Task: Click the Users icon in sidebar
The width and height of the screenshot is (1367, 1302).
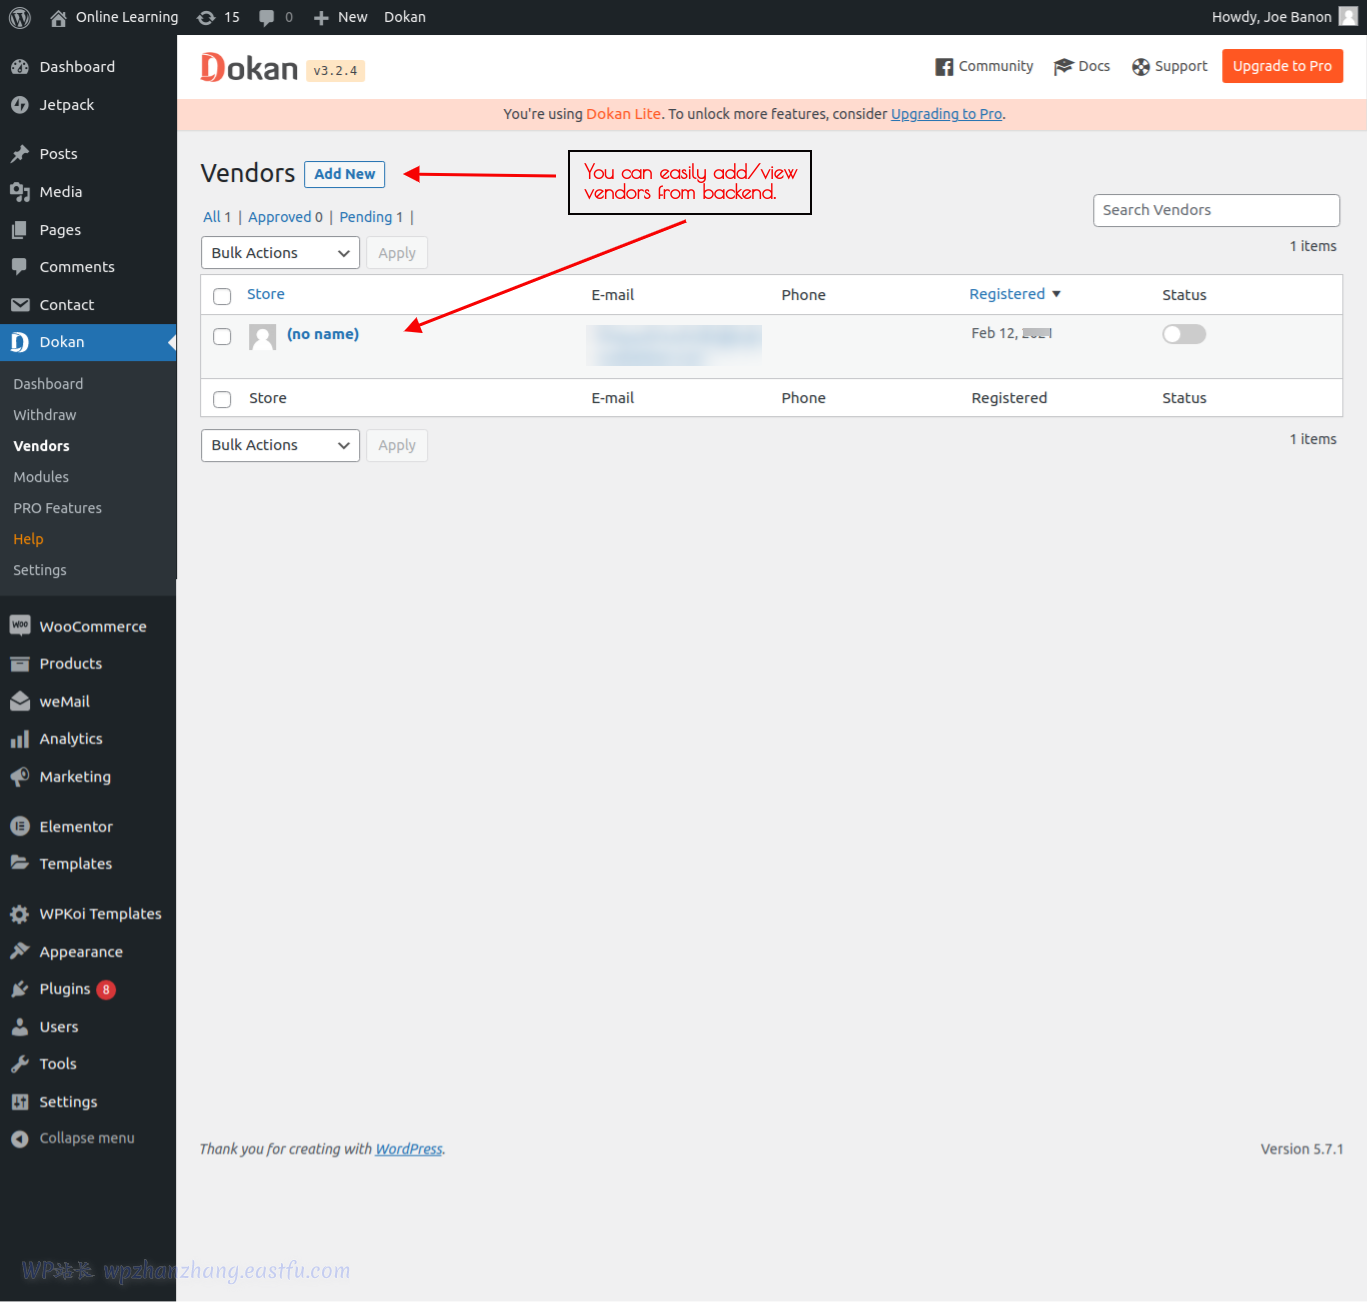Action: [x=20, y=1027]
